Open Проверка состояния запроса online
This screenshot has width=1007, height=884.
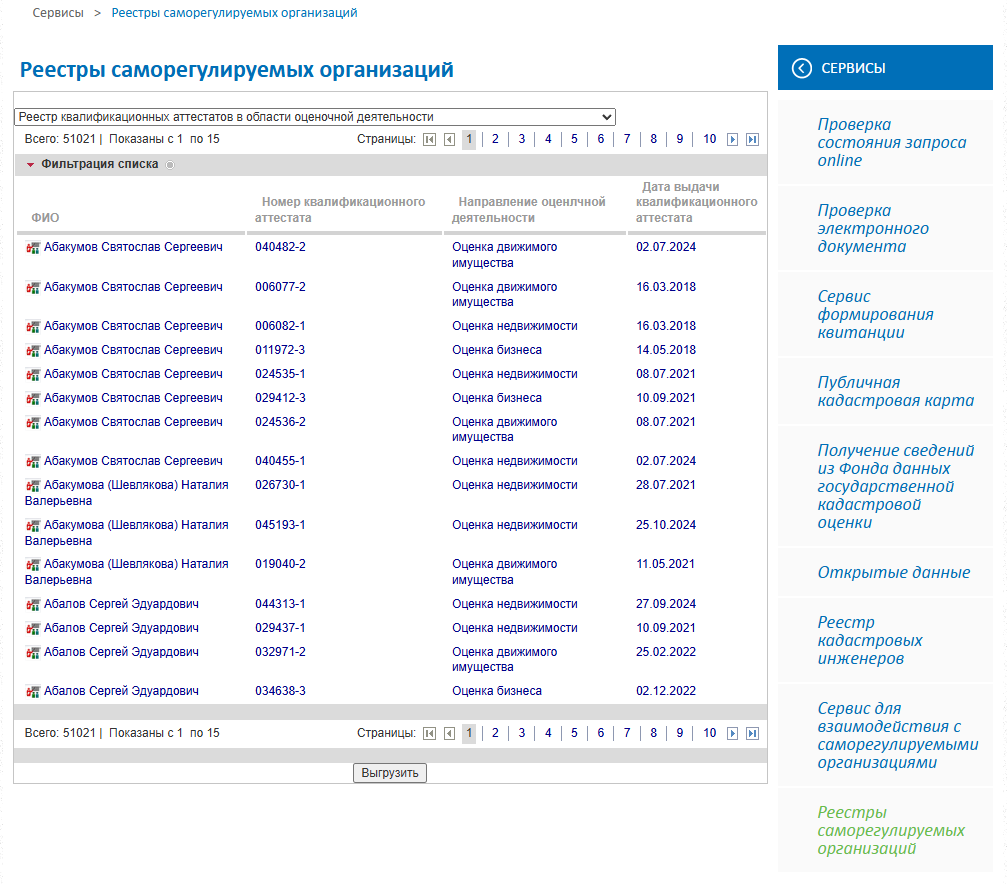[891, 143]
